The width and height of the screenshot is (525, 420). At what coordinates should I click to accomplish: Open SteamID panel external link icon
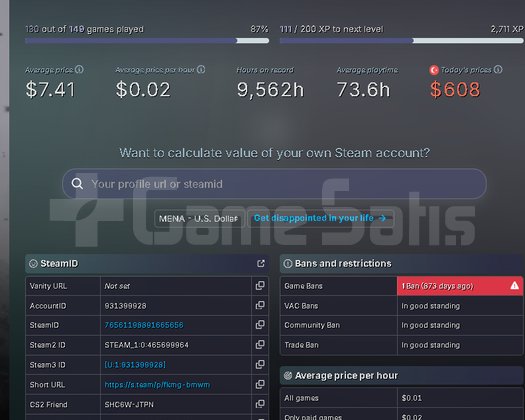pos(260,264)
